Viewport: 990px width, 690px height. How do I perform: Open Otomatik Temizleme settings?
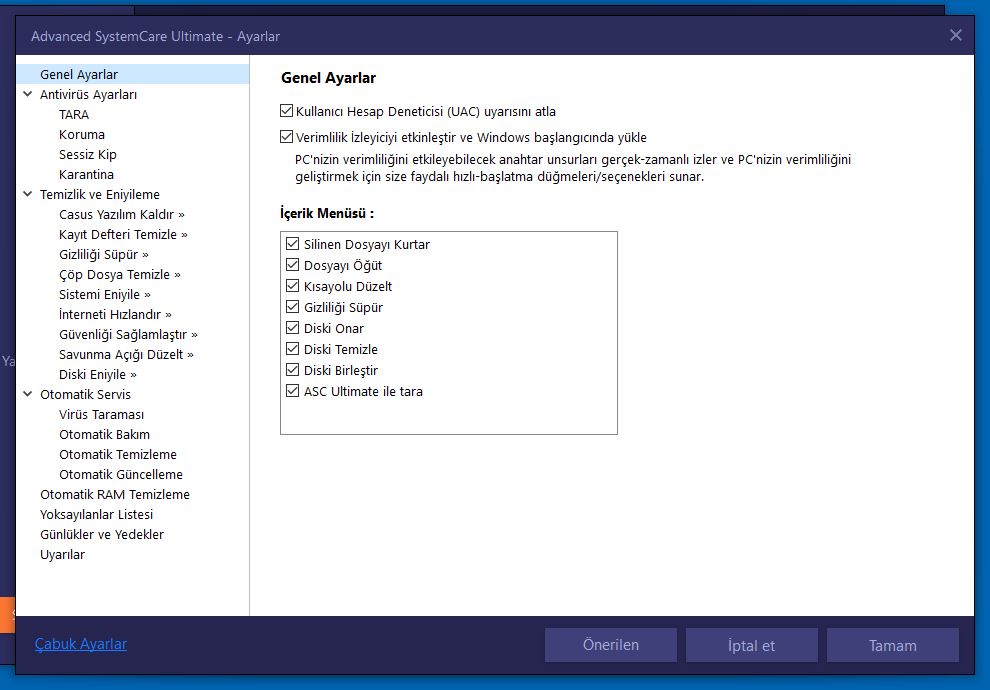(117, 455)
